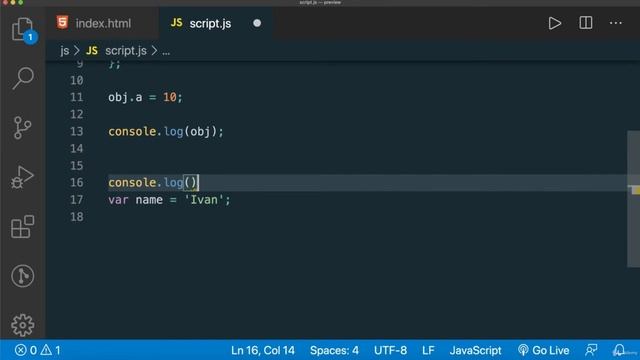This screenshot has height=360, width=640.
Task: Click the JS icon on script.js tab
Action: point(176,23)
